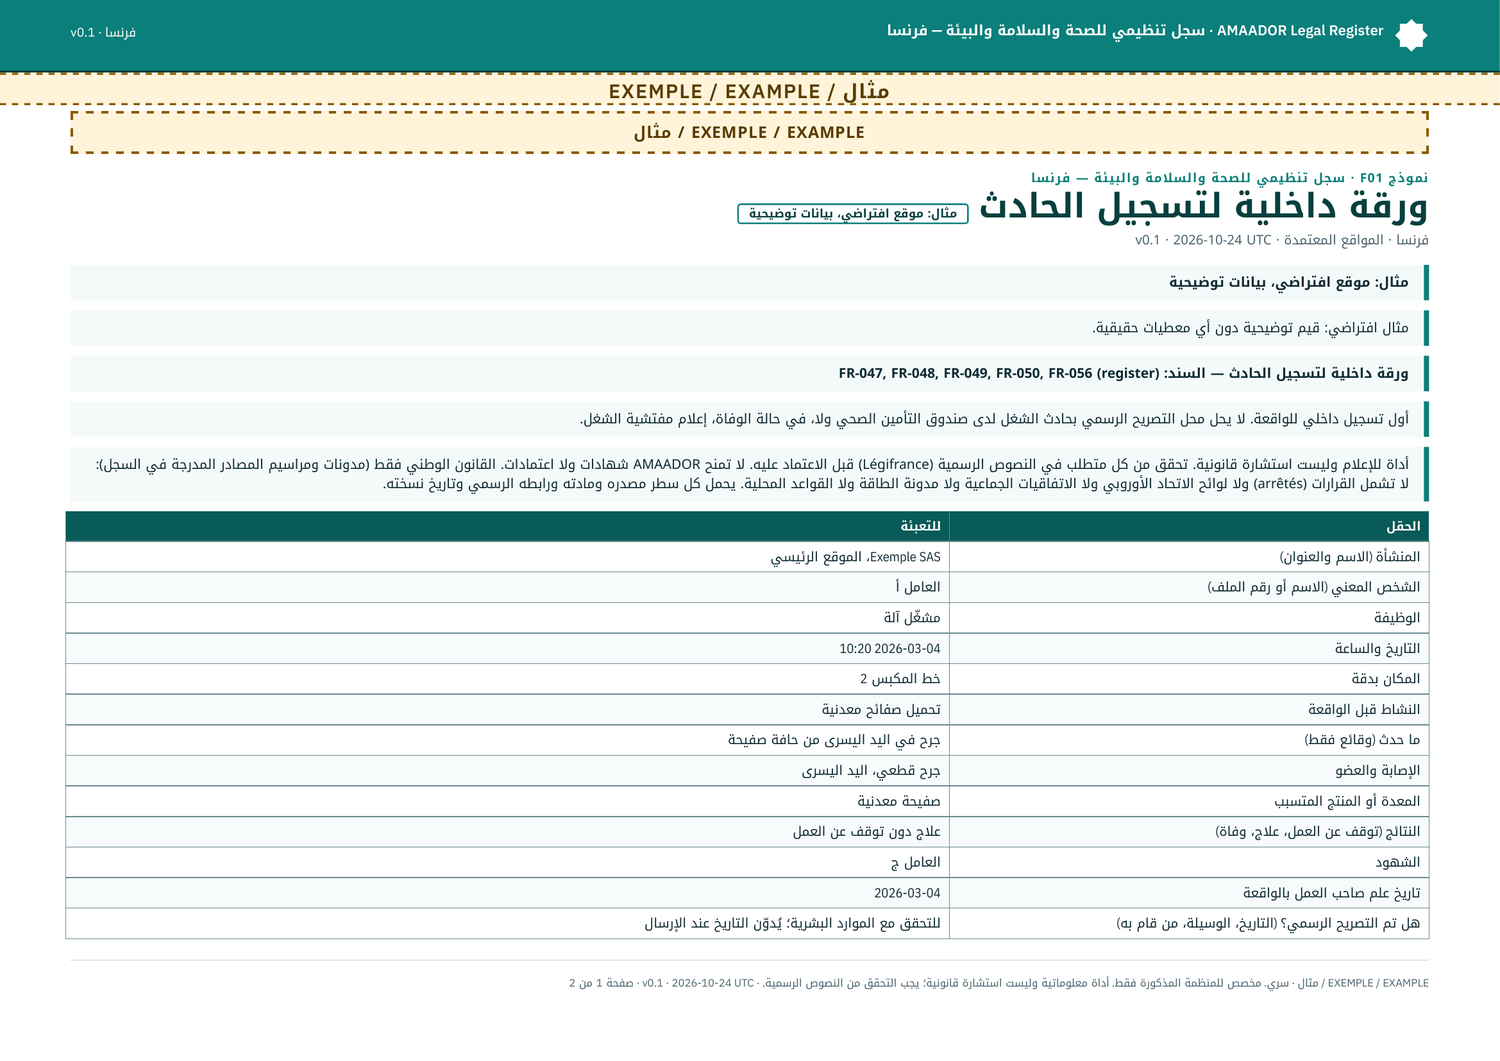Select the field label "الشخص المعني (الاسم أو رقم الملف)"
1500x1061 pixels.
(1314, 587)
